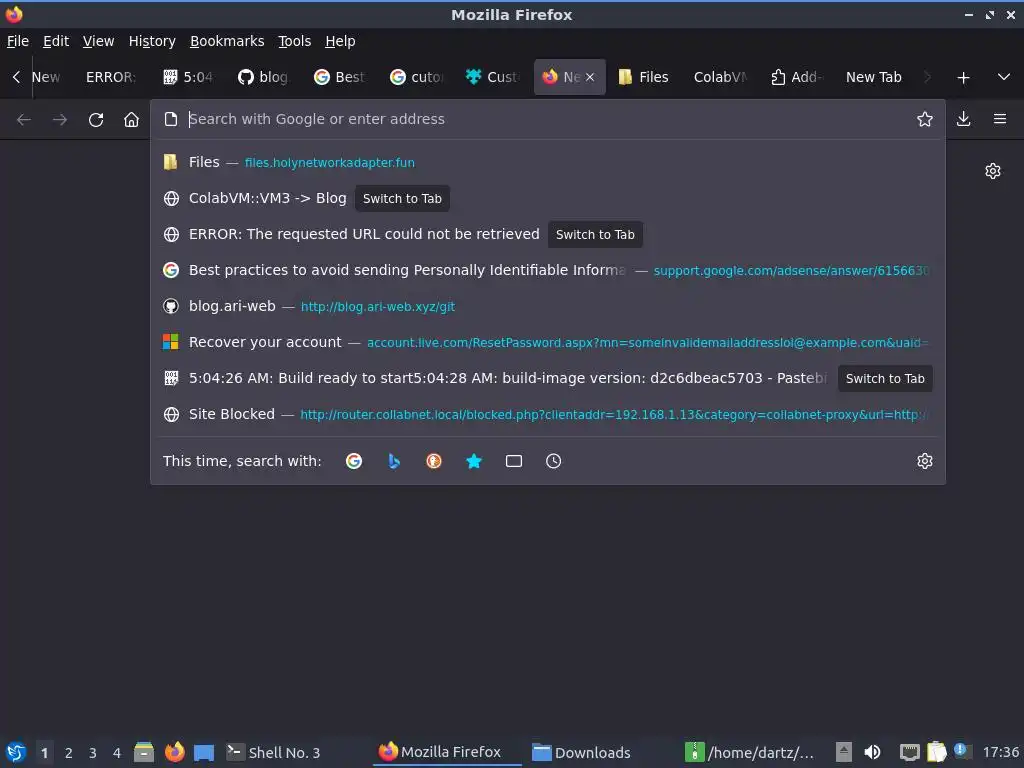Switch to the 5:04 Pastebin tab
1024x768 pixels.
(x=188, y=77)
